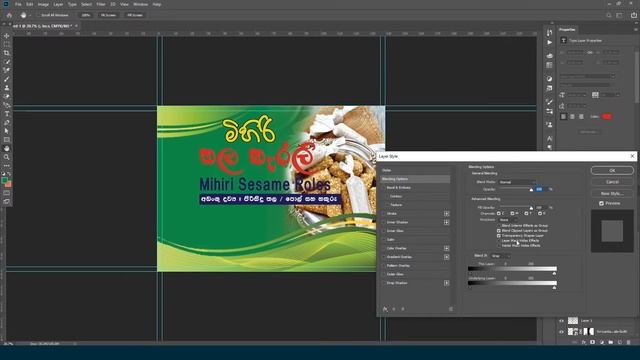
Task: Check Layer Mask Hides Effects
Action: [x=499, y=240]
